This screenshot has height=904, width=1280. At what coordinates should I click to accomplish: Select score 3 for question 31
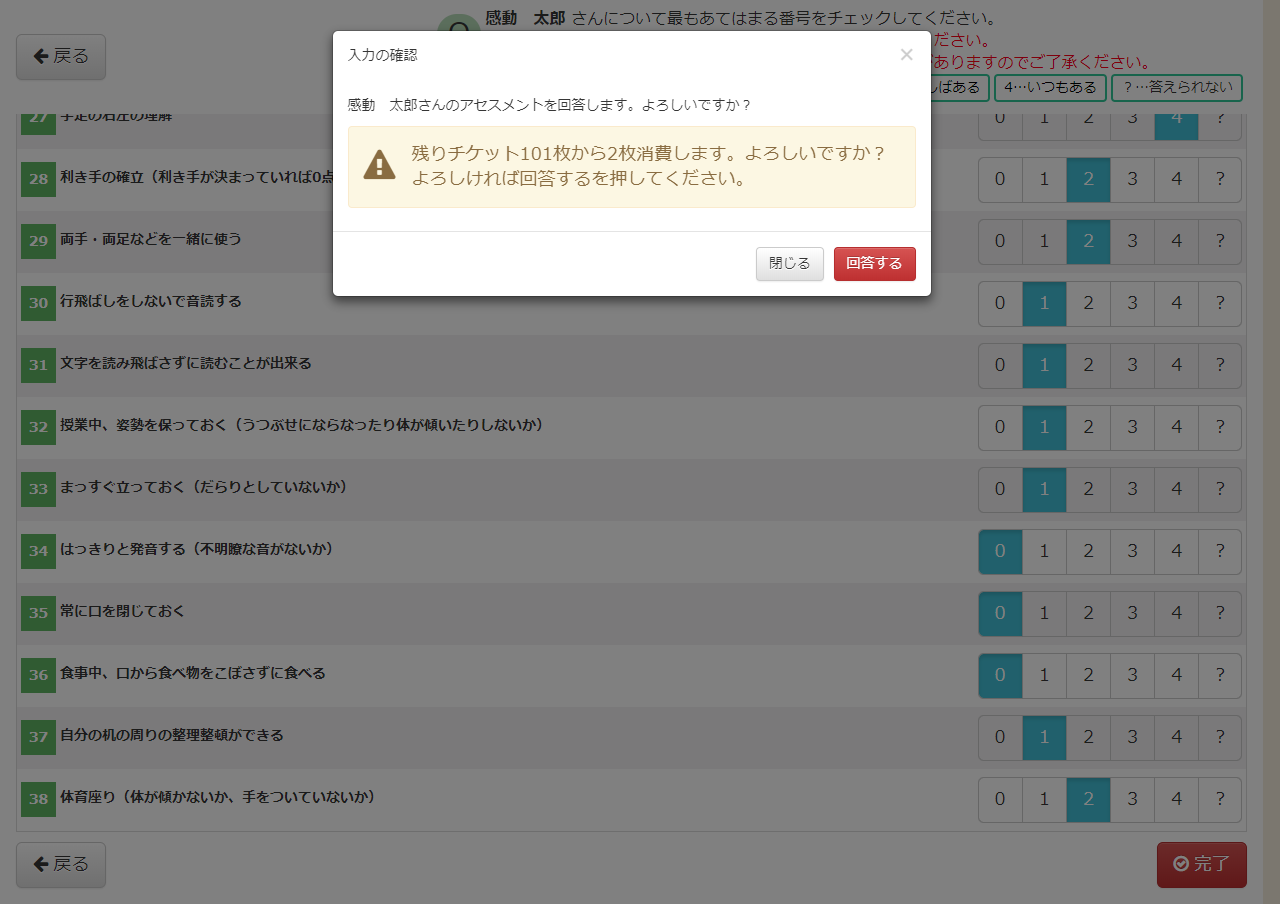(1132, 366)
